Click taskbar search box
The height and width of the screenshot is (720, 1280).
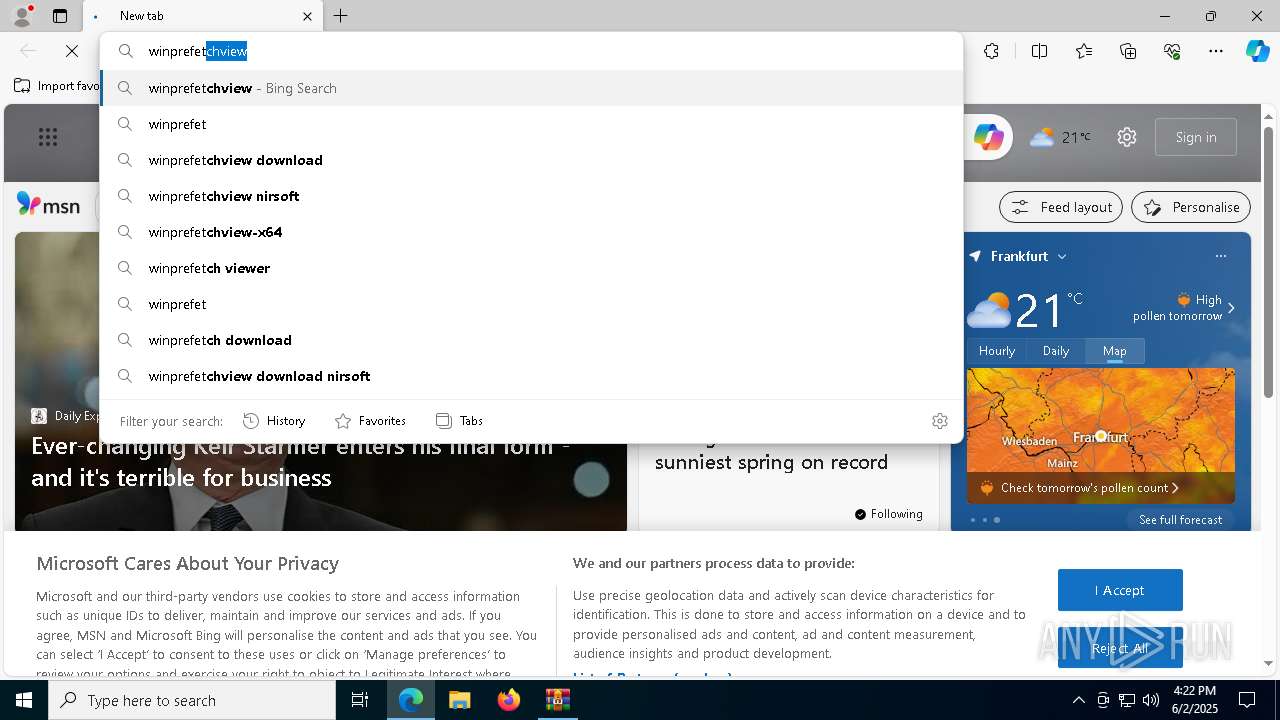(x=192, y=700)
